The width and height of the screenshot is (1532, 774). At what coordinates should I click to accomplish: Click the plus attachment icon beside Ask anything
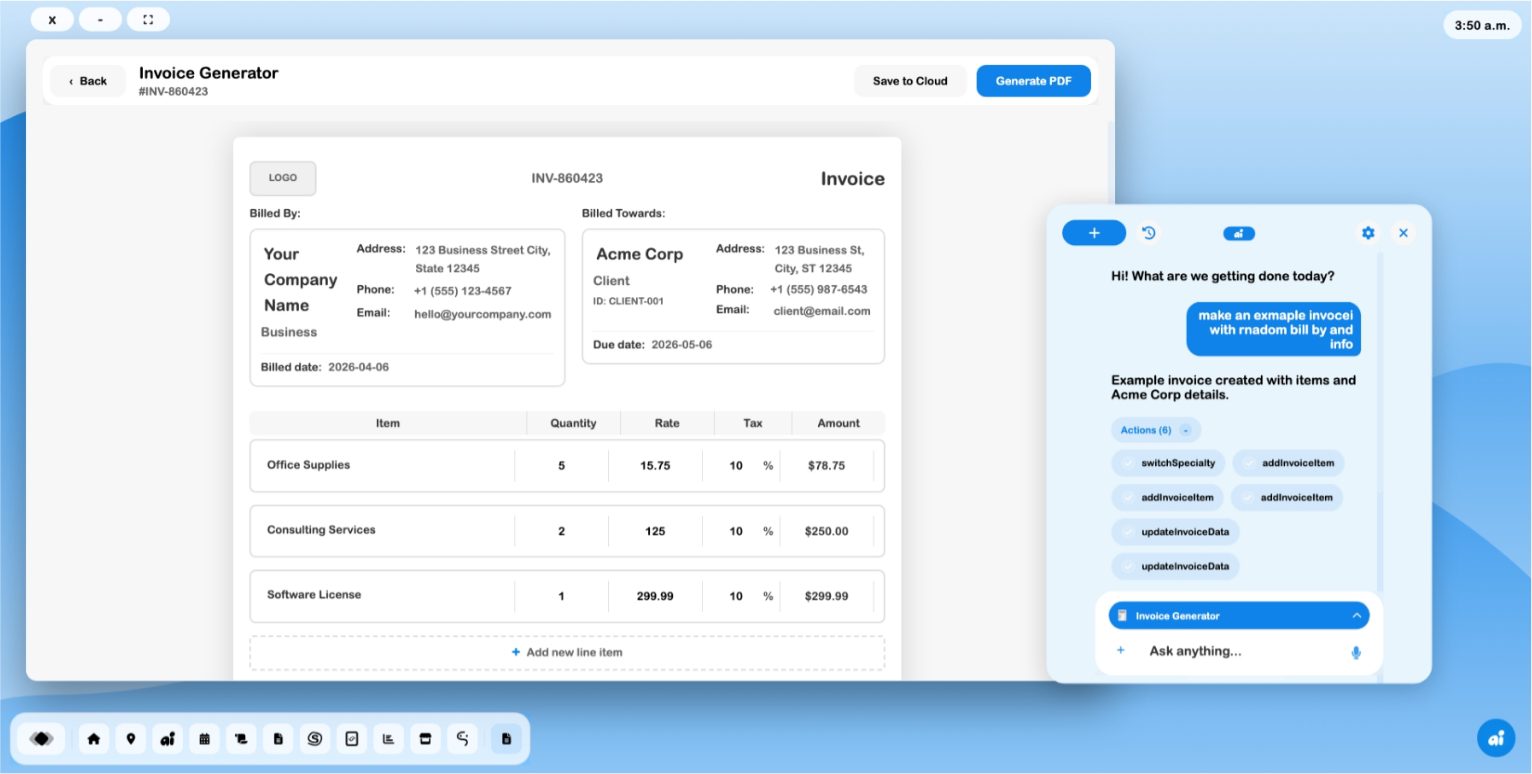click(1120, 651)
